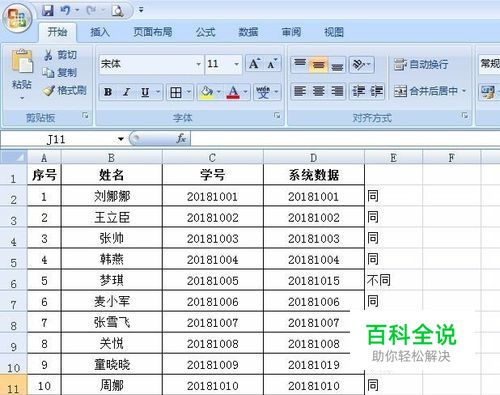Click 合并后居中 merge and center
Screen dimensions: 500x395
[425, 91]
